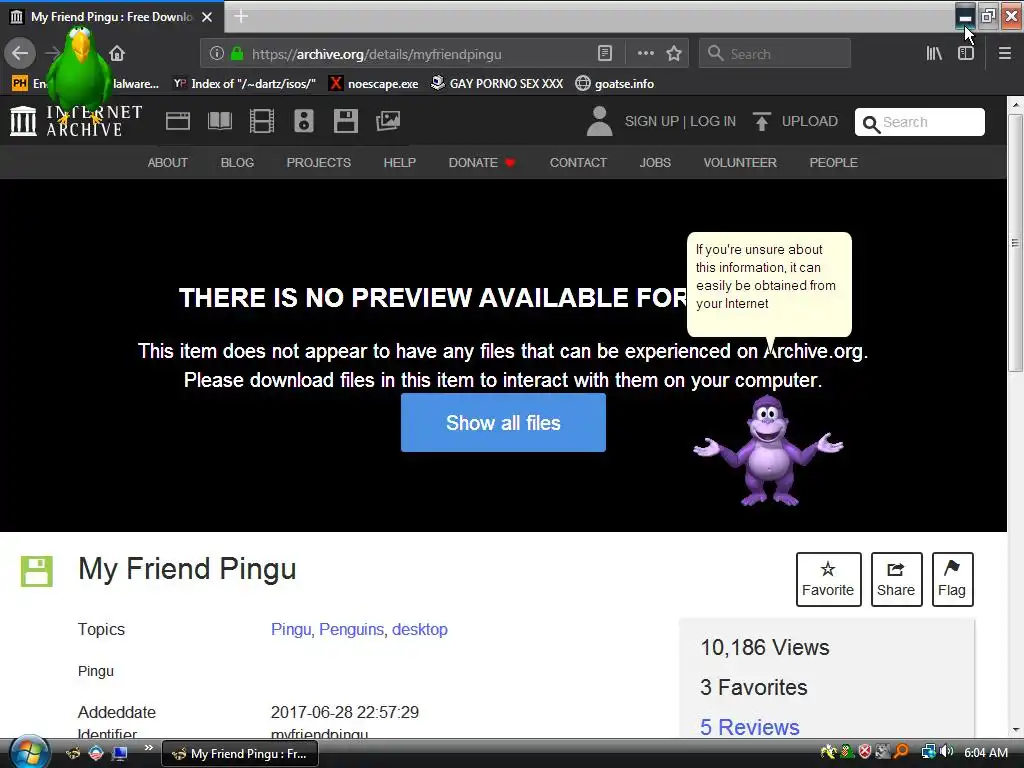Screen dimensions: 1024x768
Task: Click the Flag button
Action: coord(952,579)
